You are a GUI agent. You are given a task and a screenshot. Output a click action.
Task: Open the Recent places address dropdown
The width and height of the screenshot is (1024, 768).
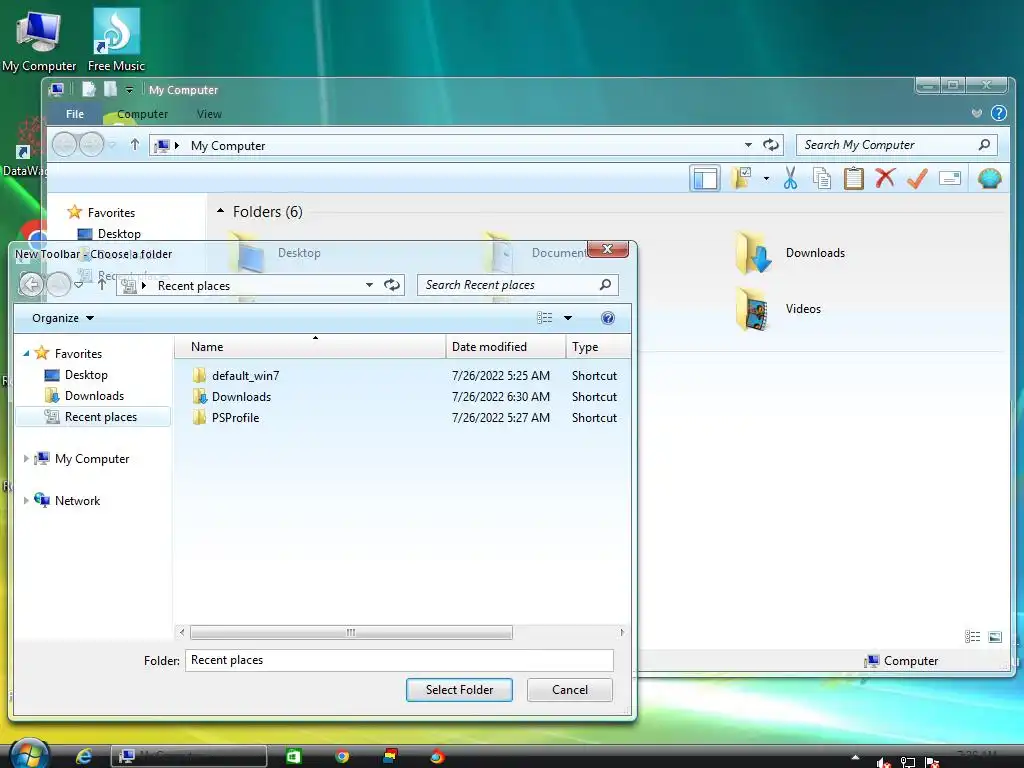pyautogui.click(x=369, y=285)
